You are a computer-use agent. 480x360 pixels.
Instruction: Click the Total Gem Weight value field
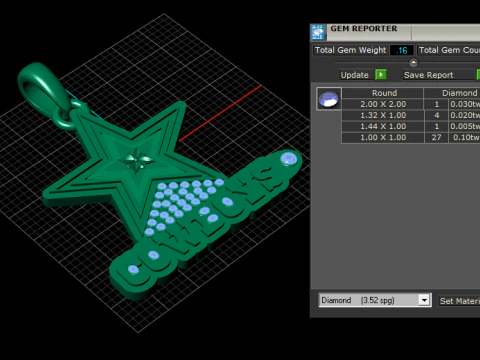(402, 50)
